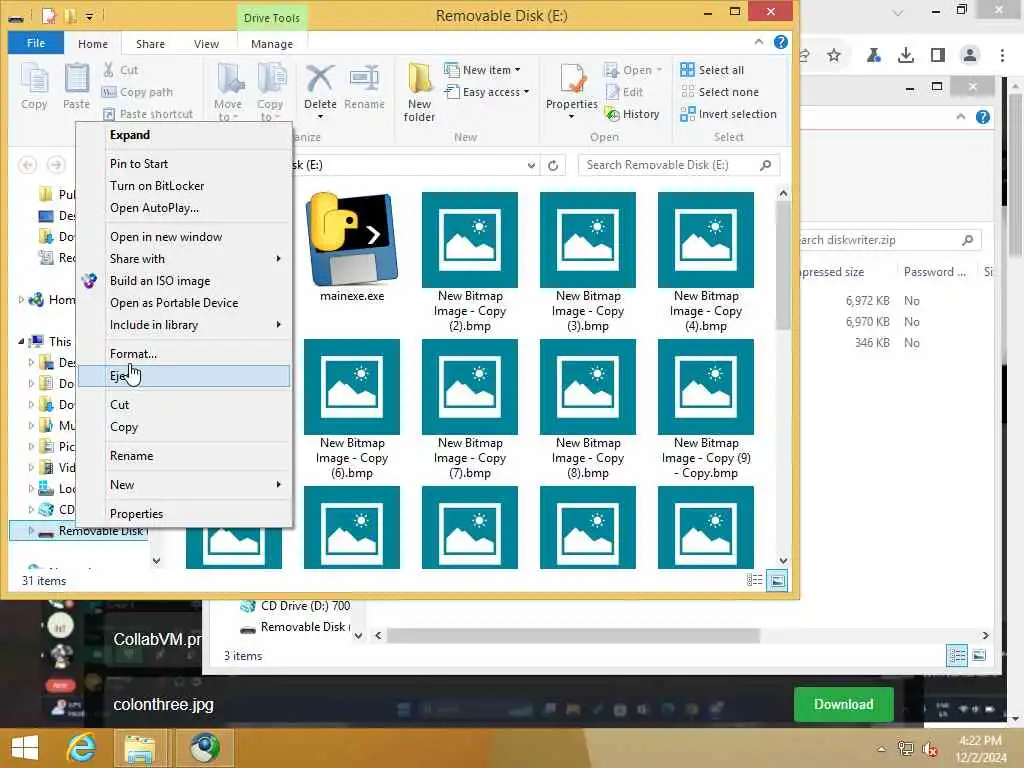Switch to large icons view in status bar
The height and width of the screenshot is (768, 1024).
777,580
